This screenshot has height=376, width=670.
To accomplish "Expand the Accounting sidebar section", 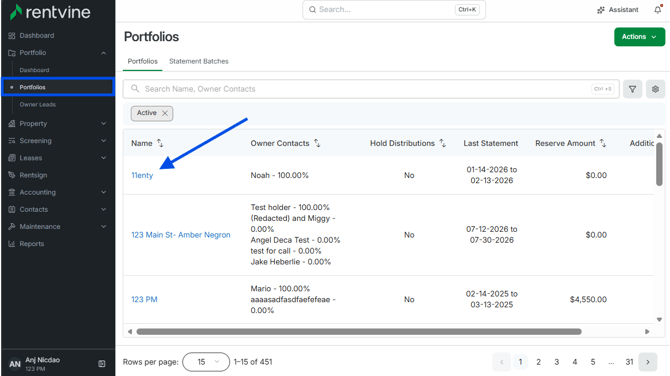I will point(103,192).
